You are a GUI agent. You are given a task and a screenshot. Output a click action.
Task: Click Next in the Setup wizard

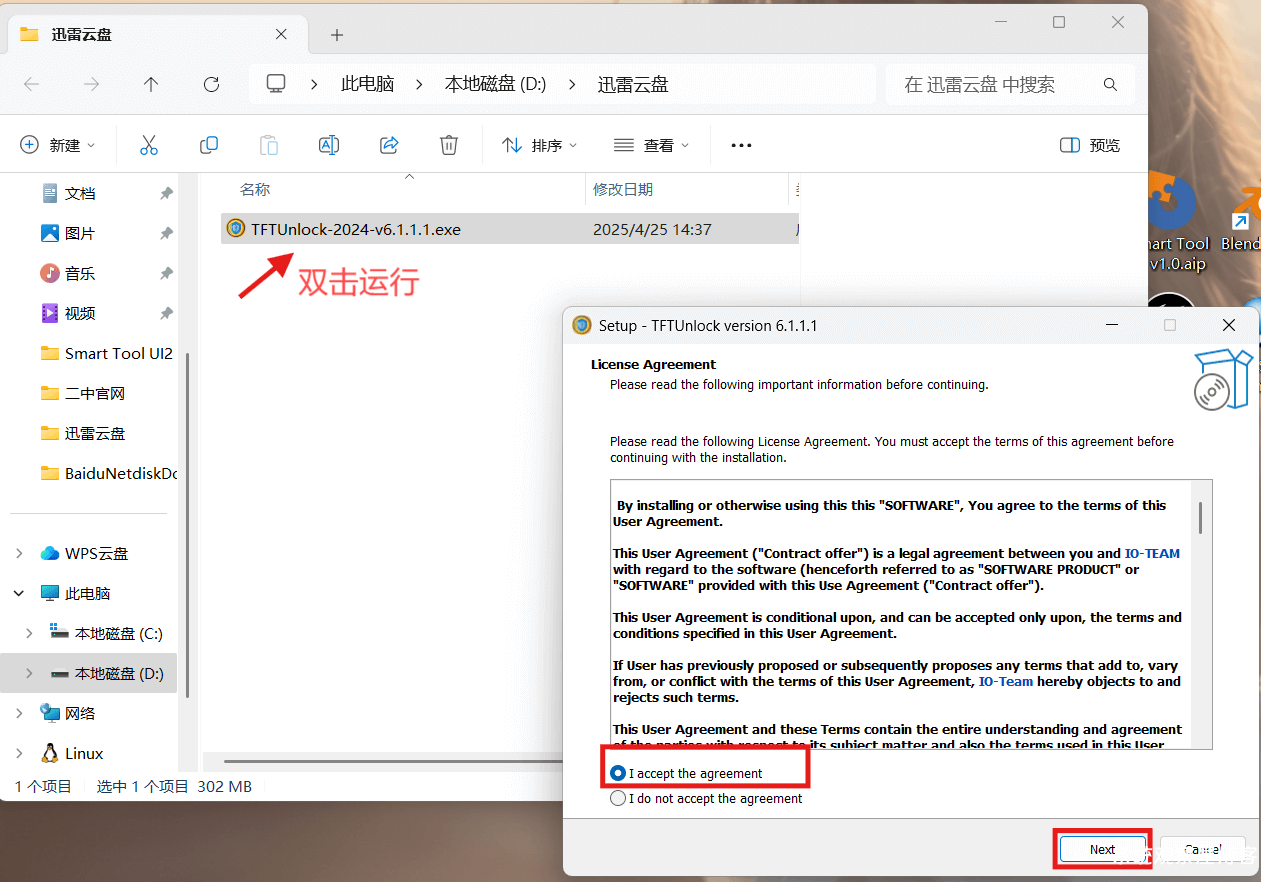(1102, 849)
